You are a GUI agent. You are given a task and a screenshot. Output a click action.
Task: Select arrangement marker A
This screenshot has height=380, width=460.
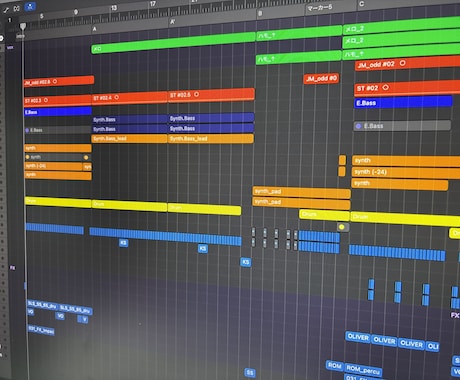(95, 29)
